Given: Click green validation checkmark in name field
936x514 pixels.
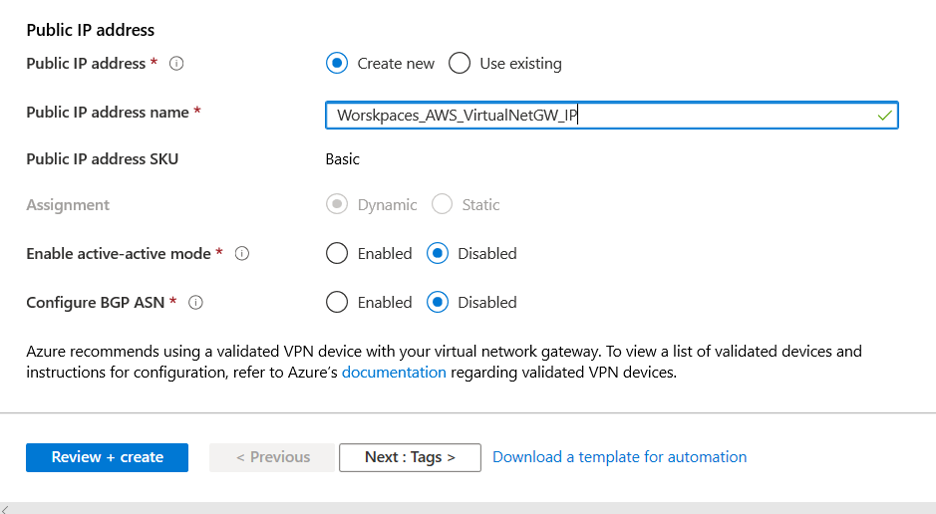Looking at the screenshot, I should (884, 116).
